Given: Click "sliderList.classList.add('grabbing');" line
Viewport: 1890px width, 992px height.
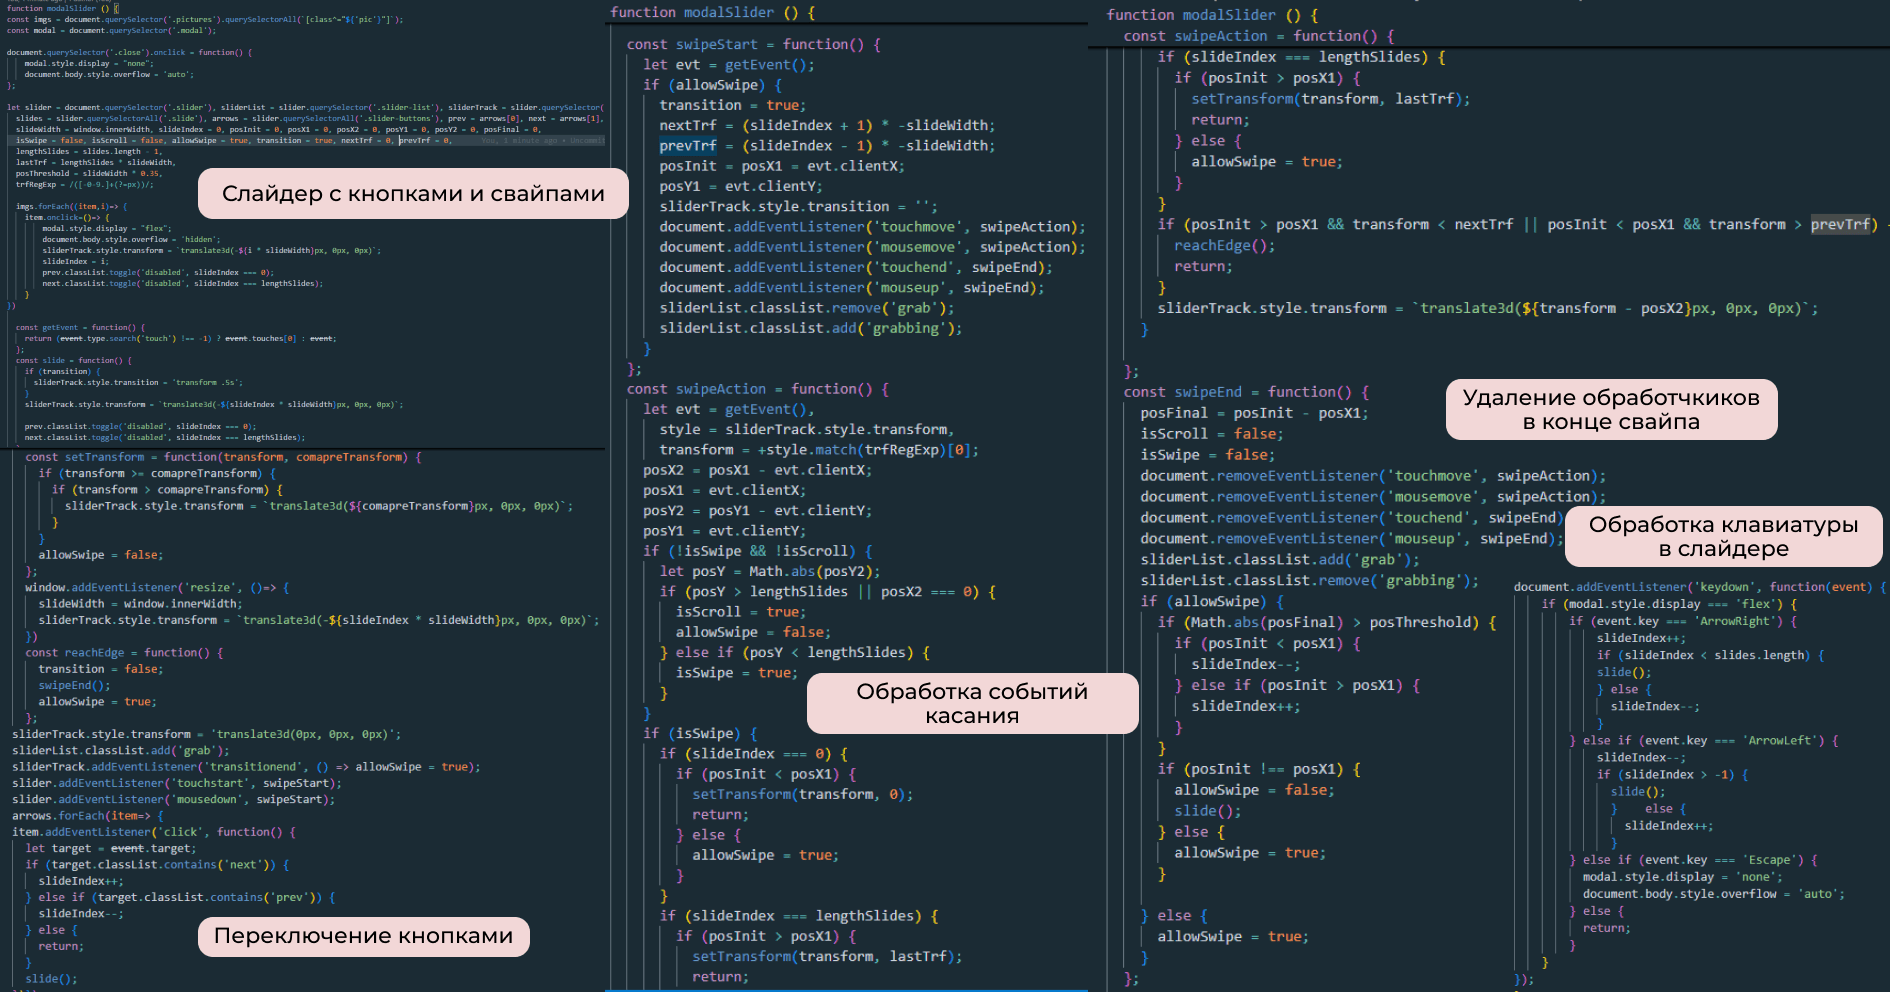Looking at the screenshot, I should tap(811, 328).
